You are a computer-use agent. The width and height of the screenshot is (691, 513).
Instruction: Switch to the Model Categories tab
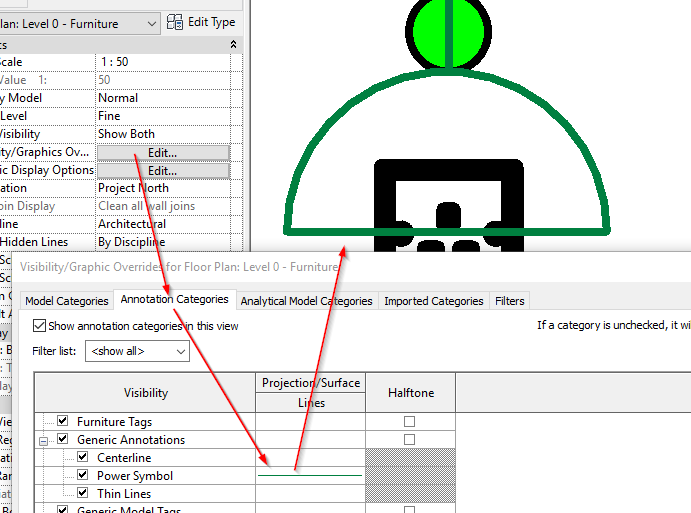(x=67, y=301)
